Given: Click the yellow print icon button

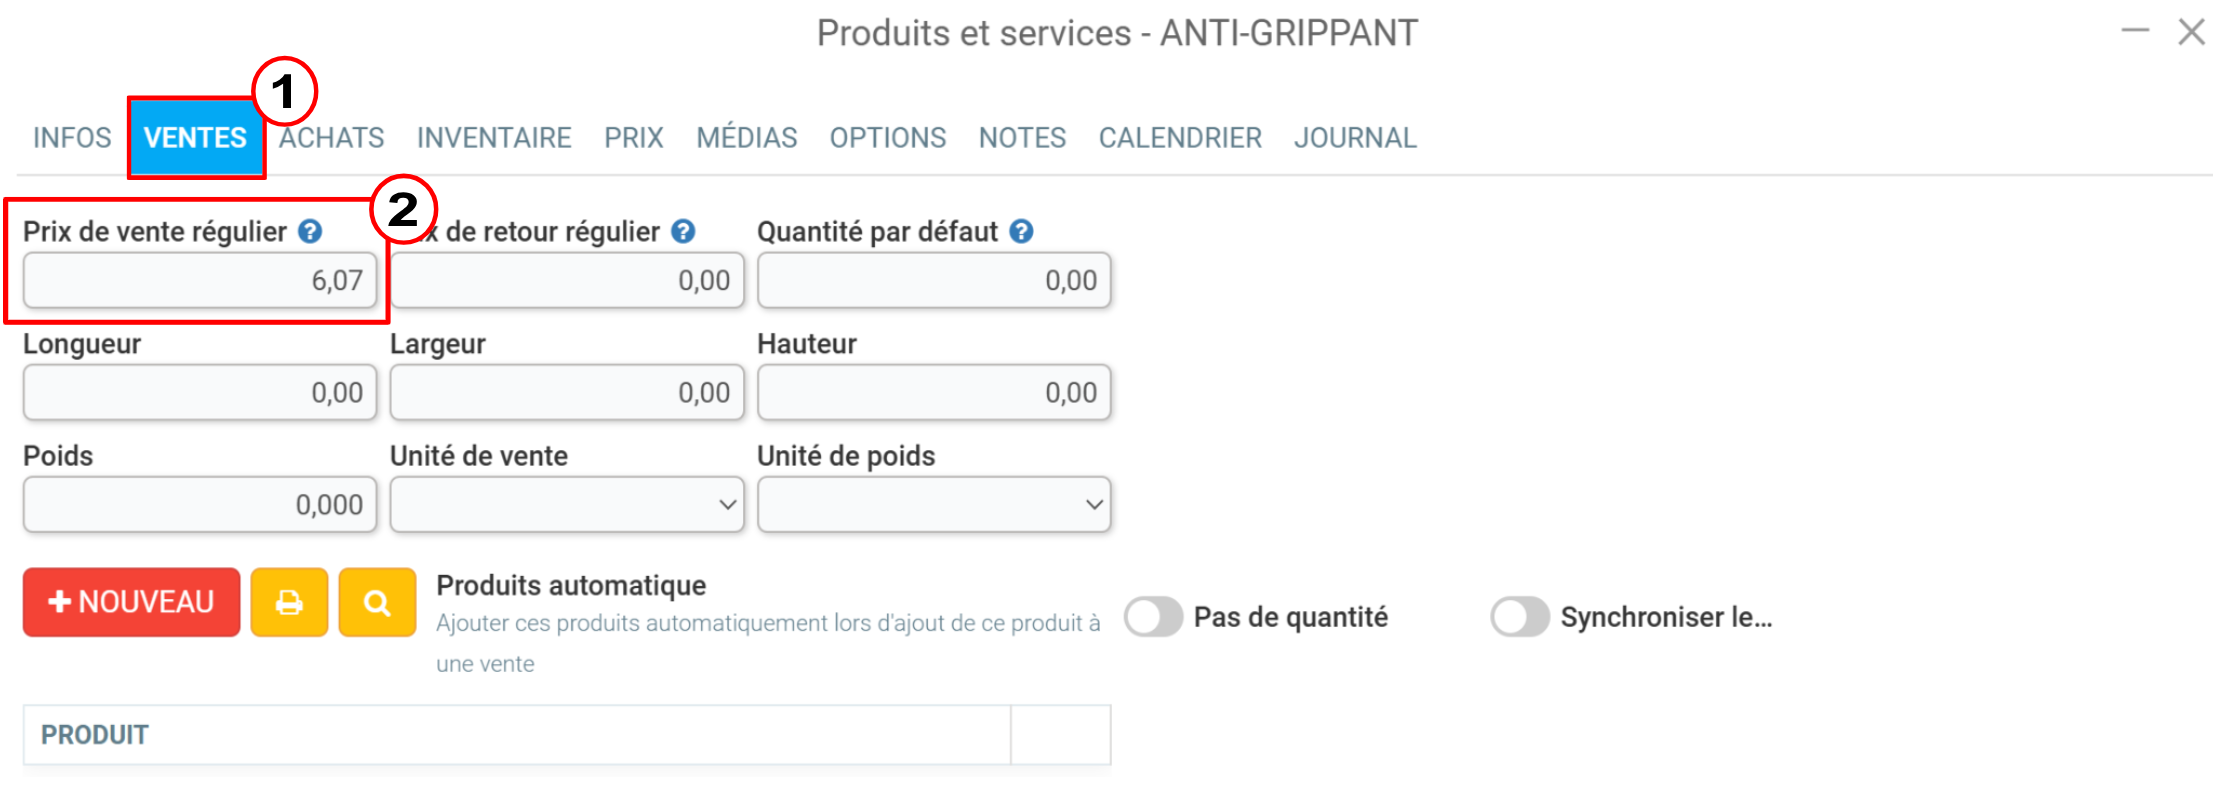Looking at the screenshot, I should pyautogui.click(x=289, y=602).
